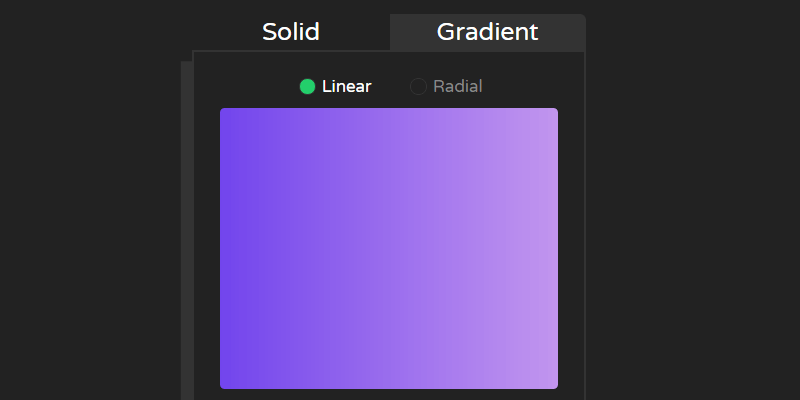Switch to the Solid tab

(291, 32)
